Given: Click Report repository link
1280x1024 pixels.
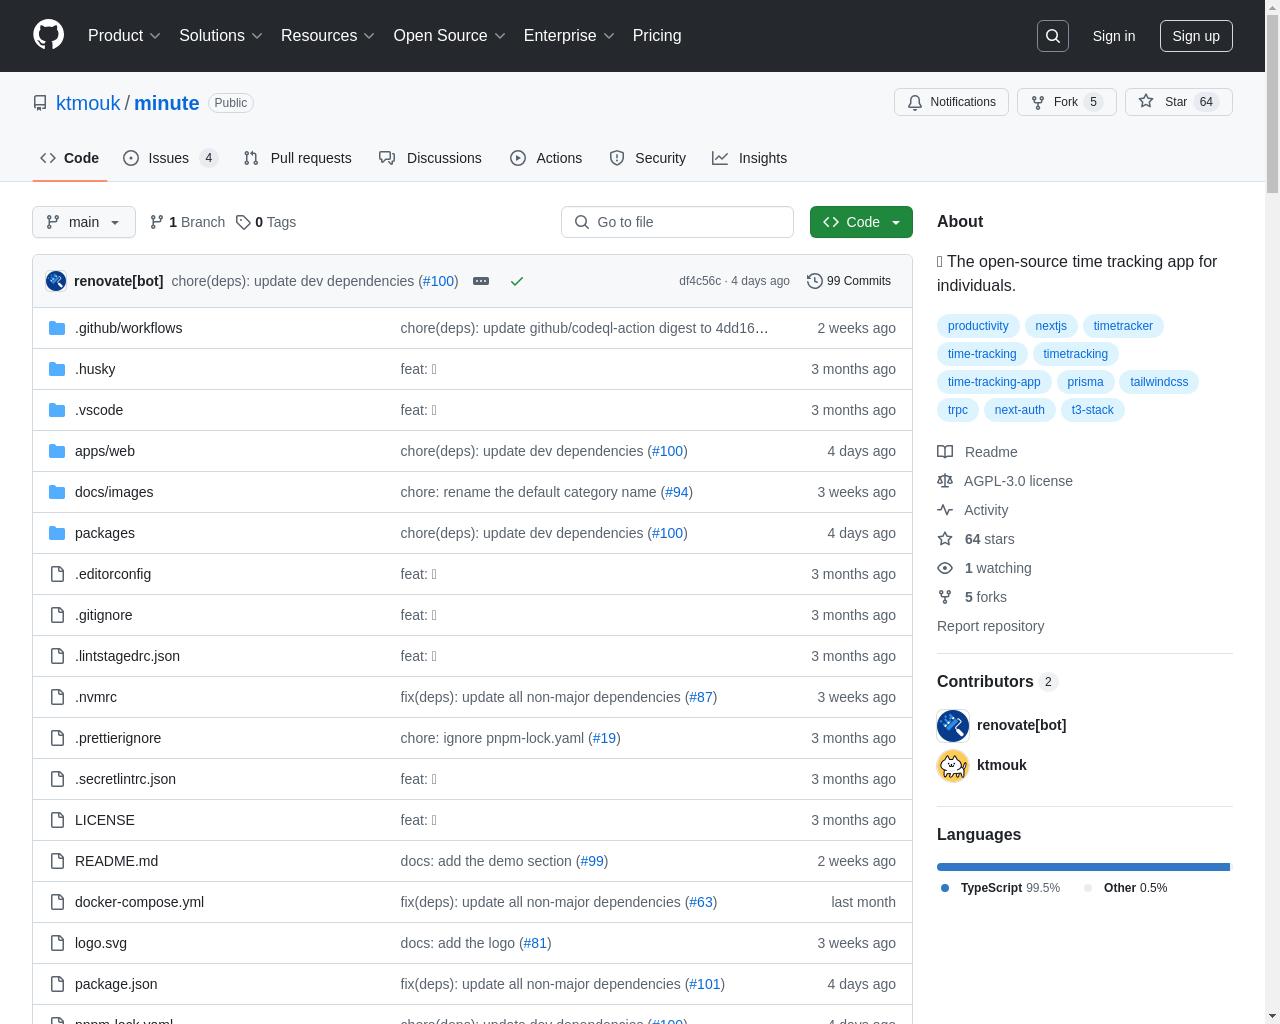Looking at the screenshot, I should tap(990, 626).
